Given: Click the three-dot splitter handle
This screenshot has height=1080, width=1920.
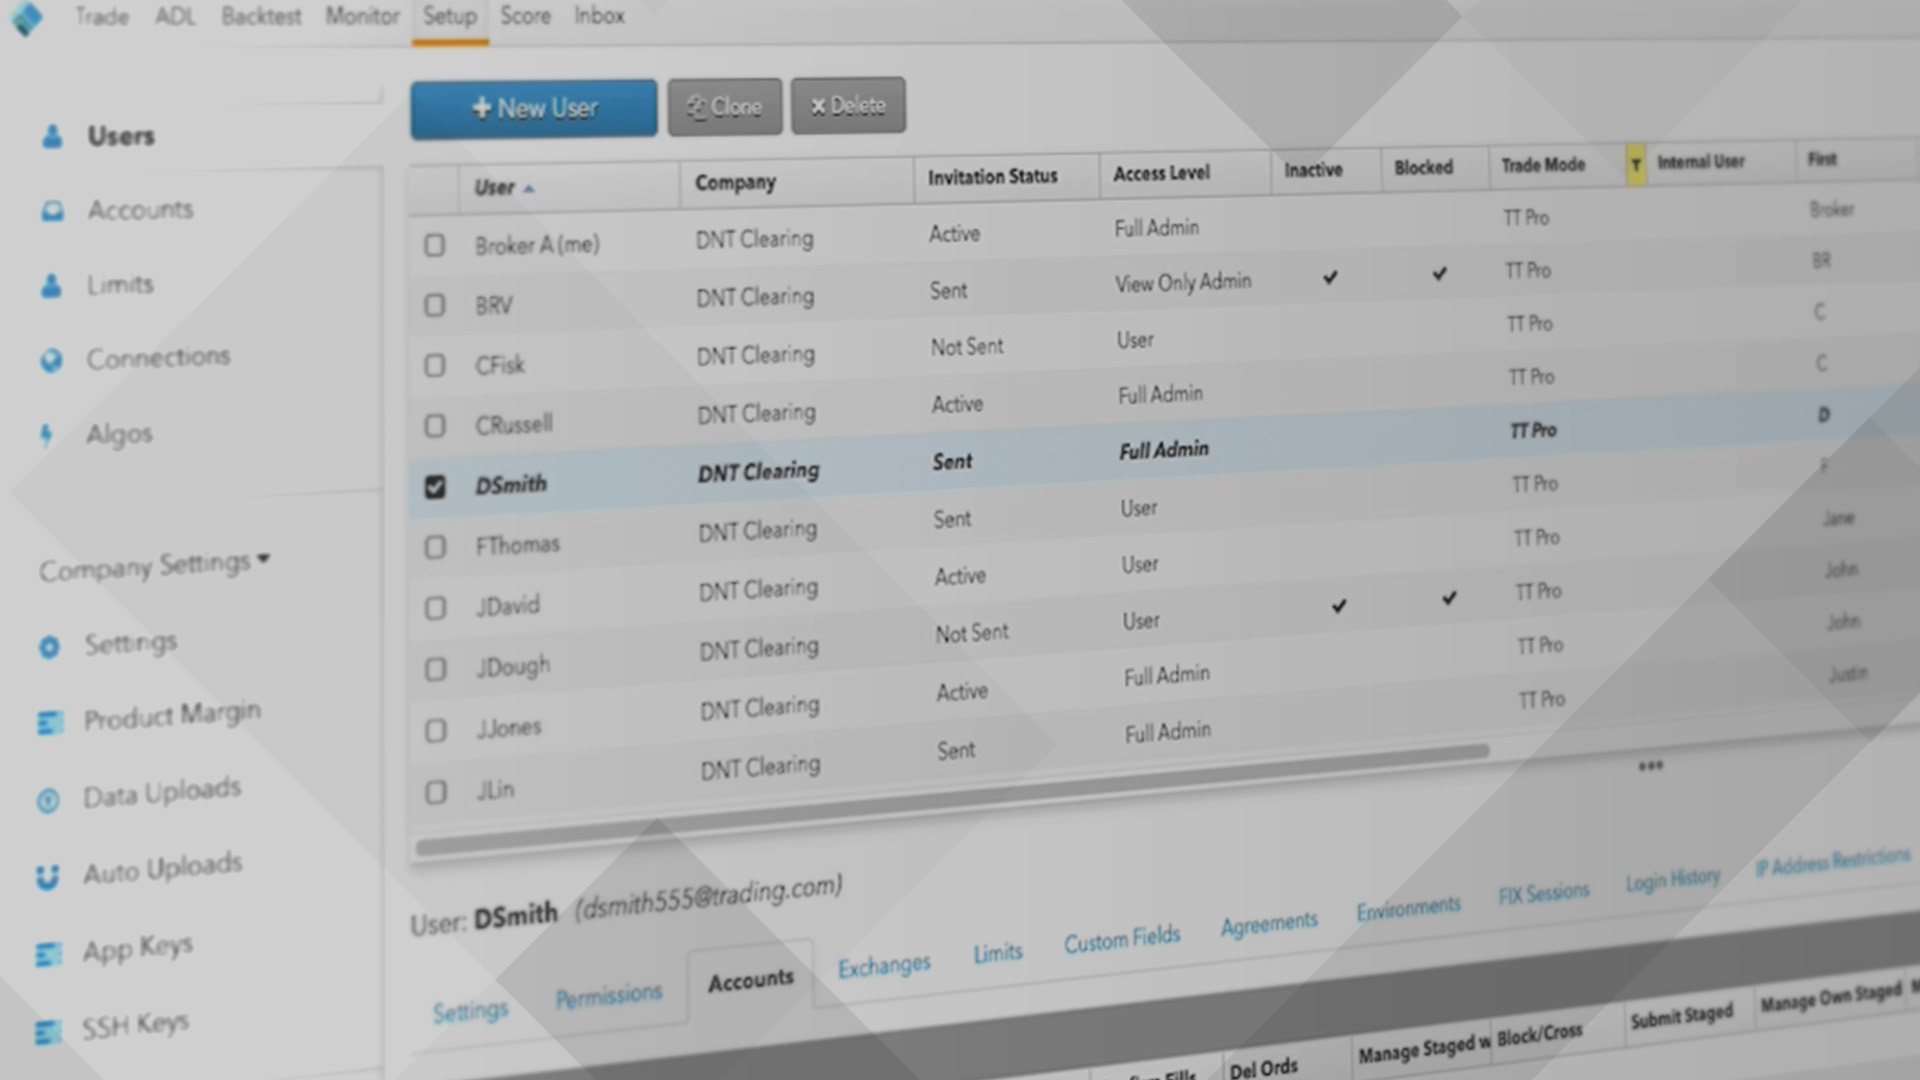Looking at the screenshot, I should (1650, 766).
